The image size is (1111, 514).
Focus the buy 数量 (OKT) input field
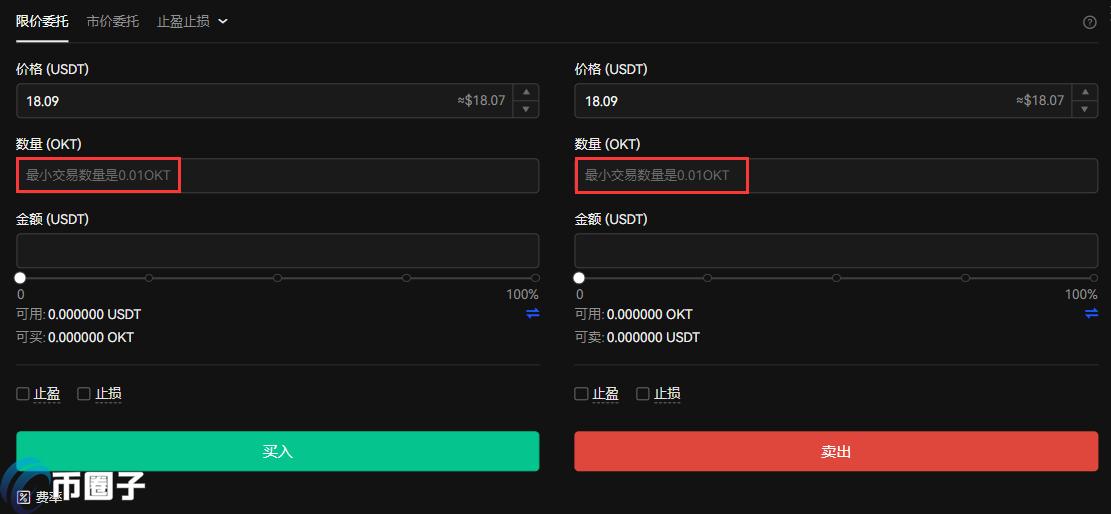click(278, 175)
